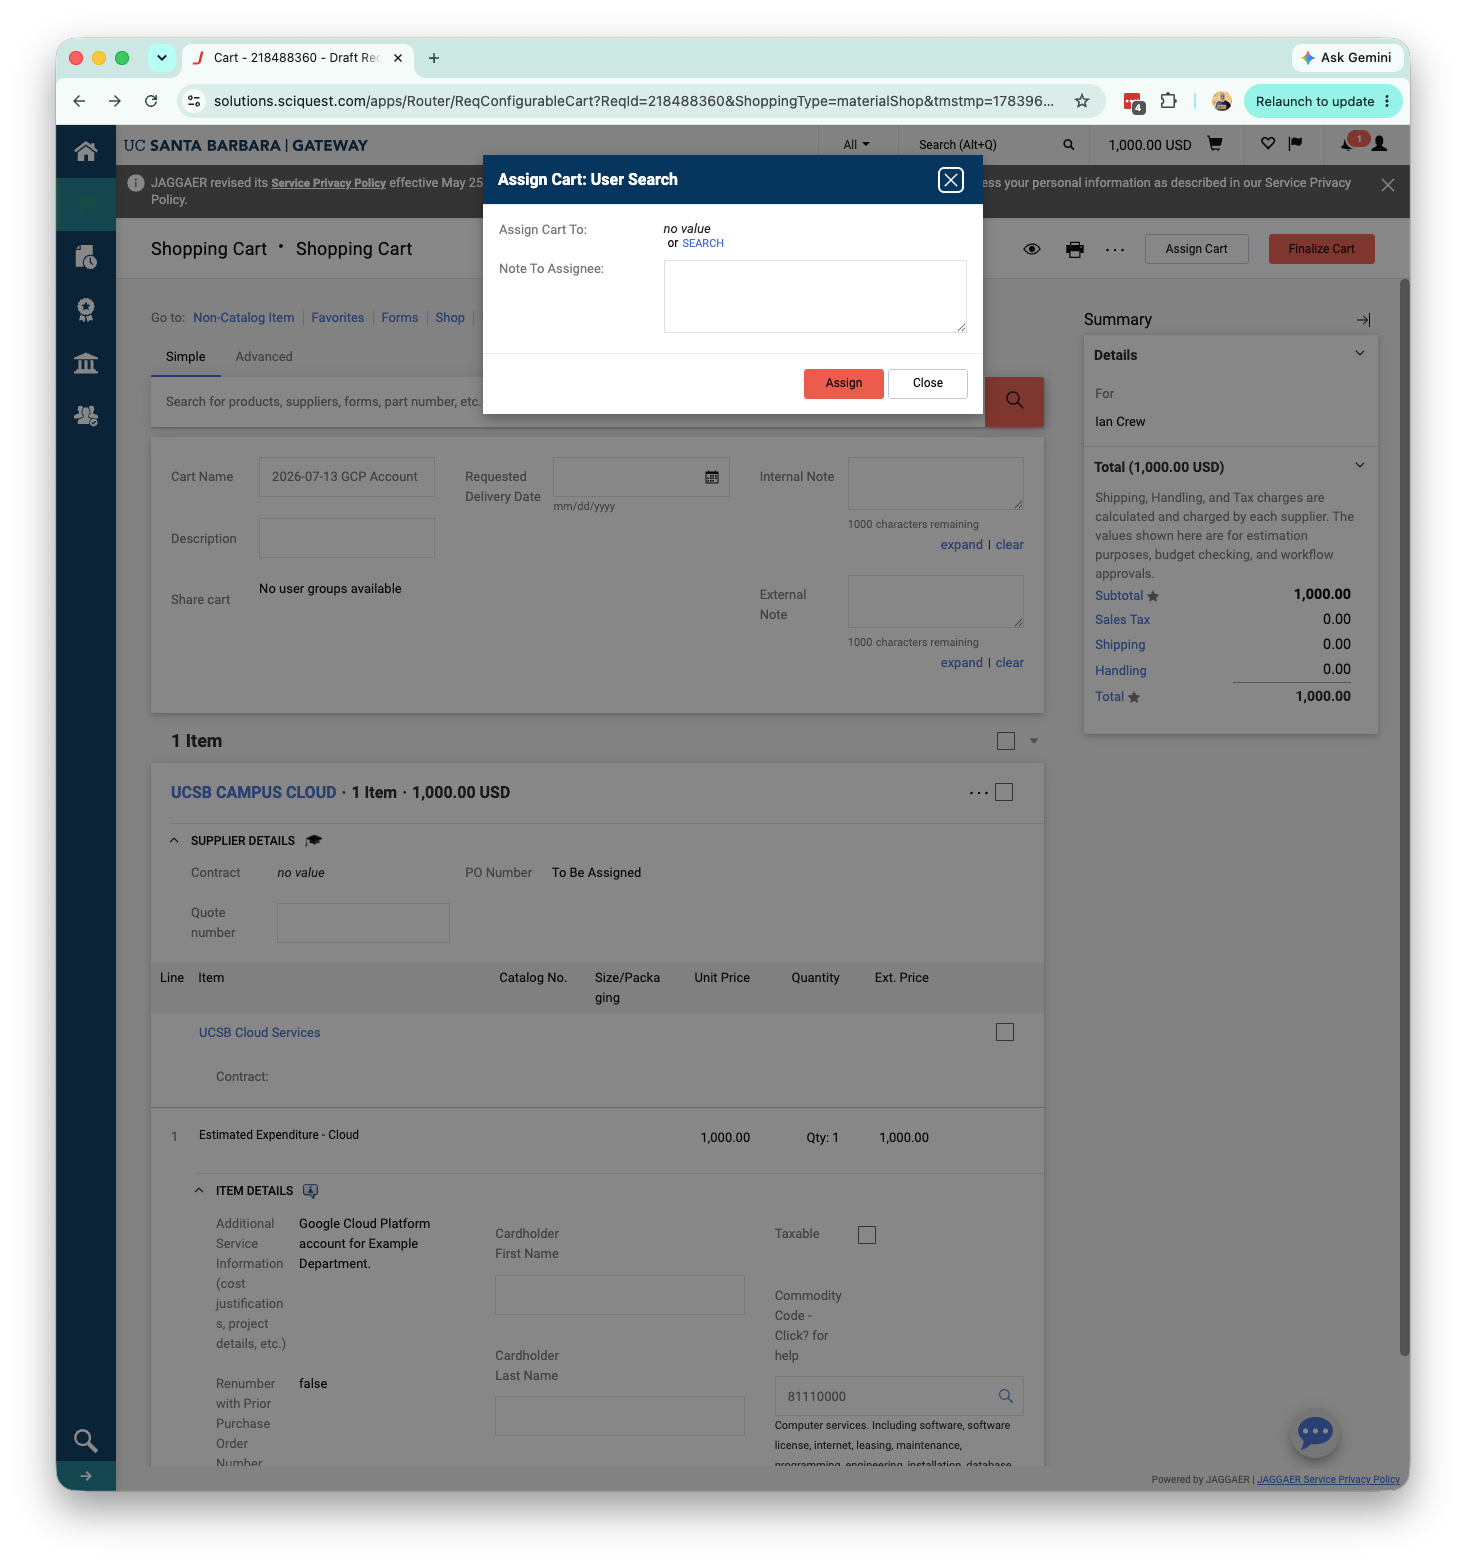
Task: Open the Chrome extensions puzzle icon
Action: [1168, 101]
